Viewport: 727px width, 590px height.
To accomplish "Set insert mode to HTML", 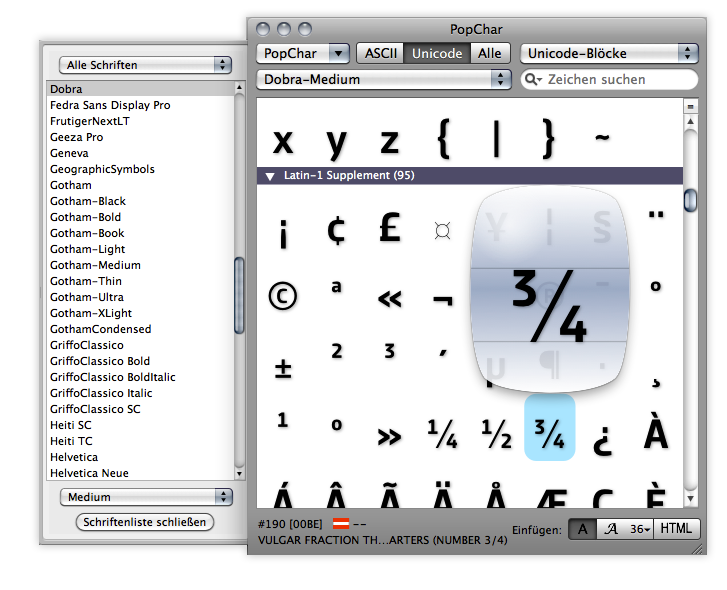I will [x=676, y=529].
